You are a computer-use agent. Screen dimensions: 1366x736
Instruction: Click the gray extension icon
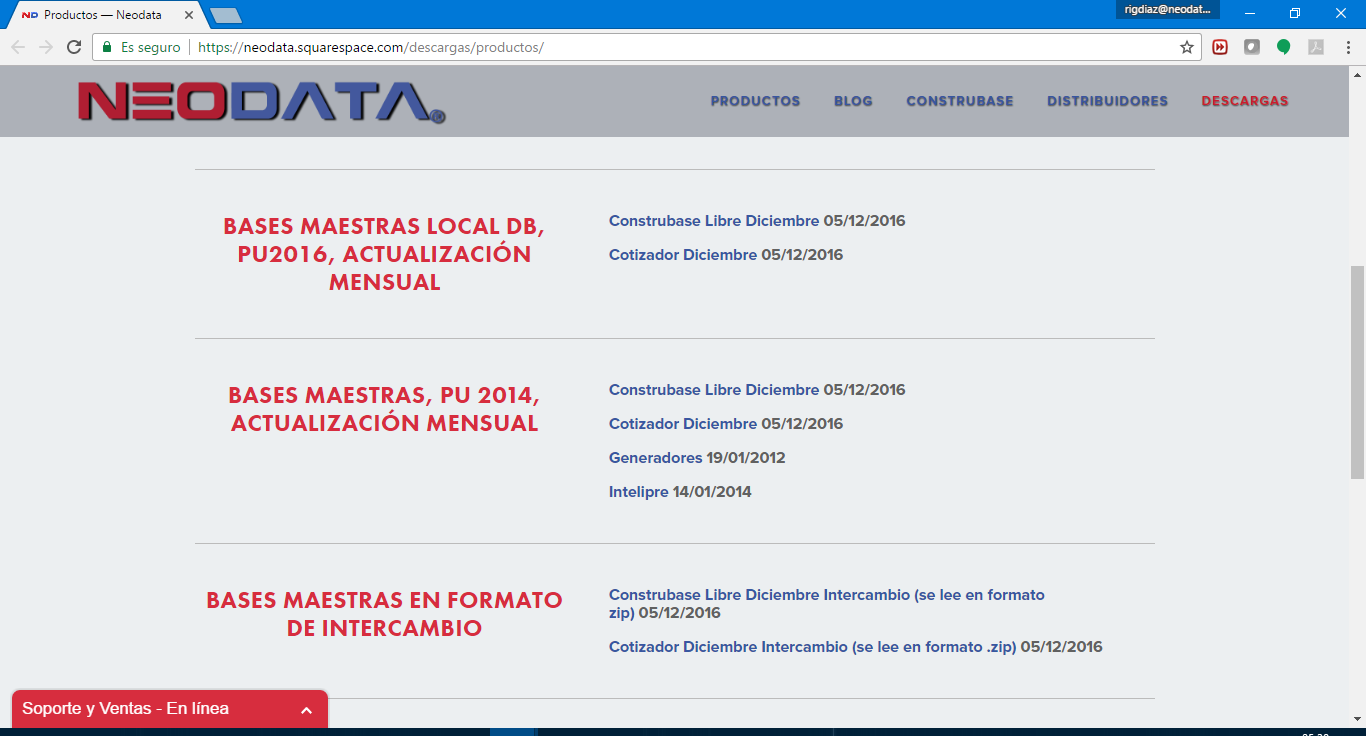[1252, 46]
